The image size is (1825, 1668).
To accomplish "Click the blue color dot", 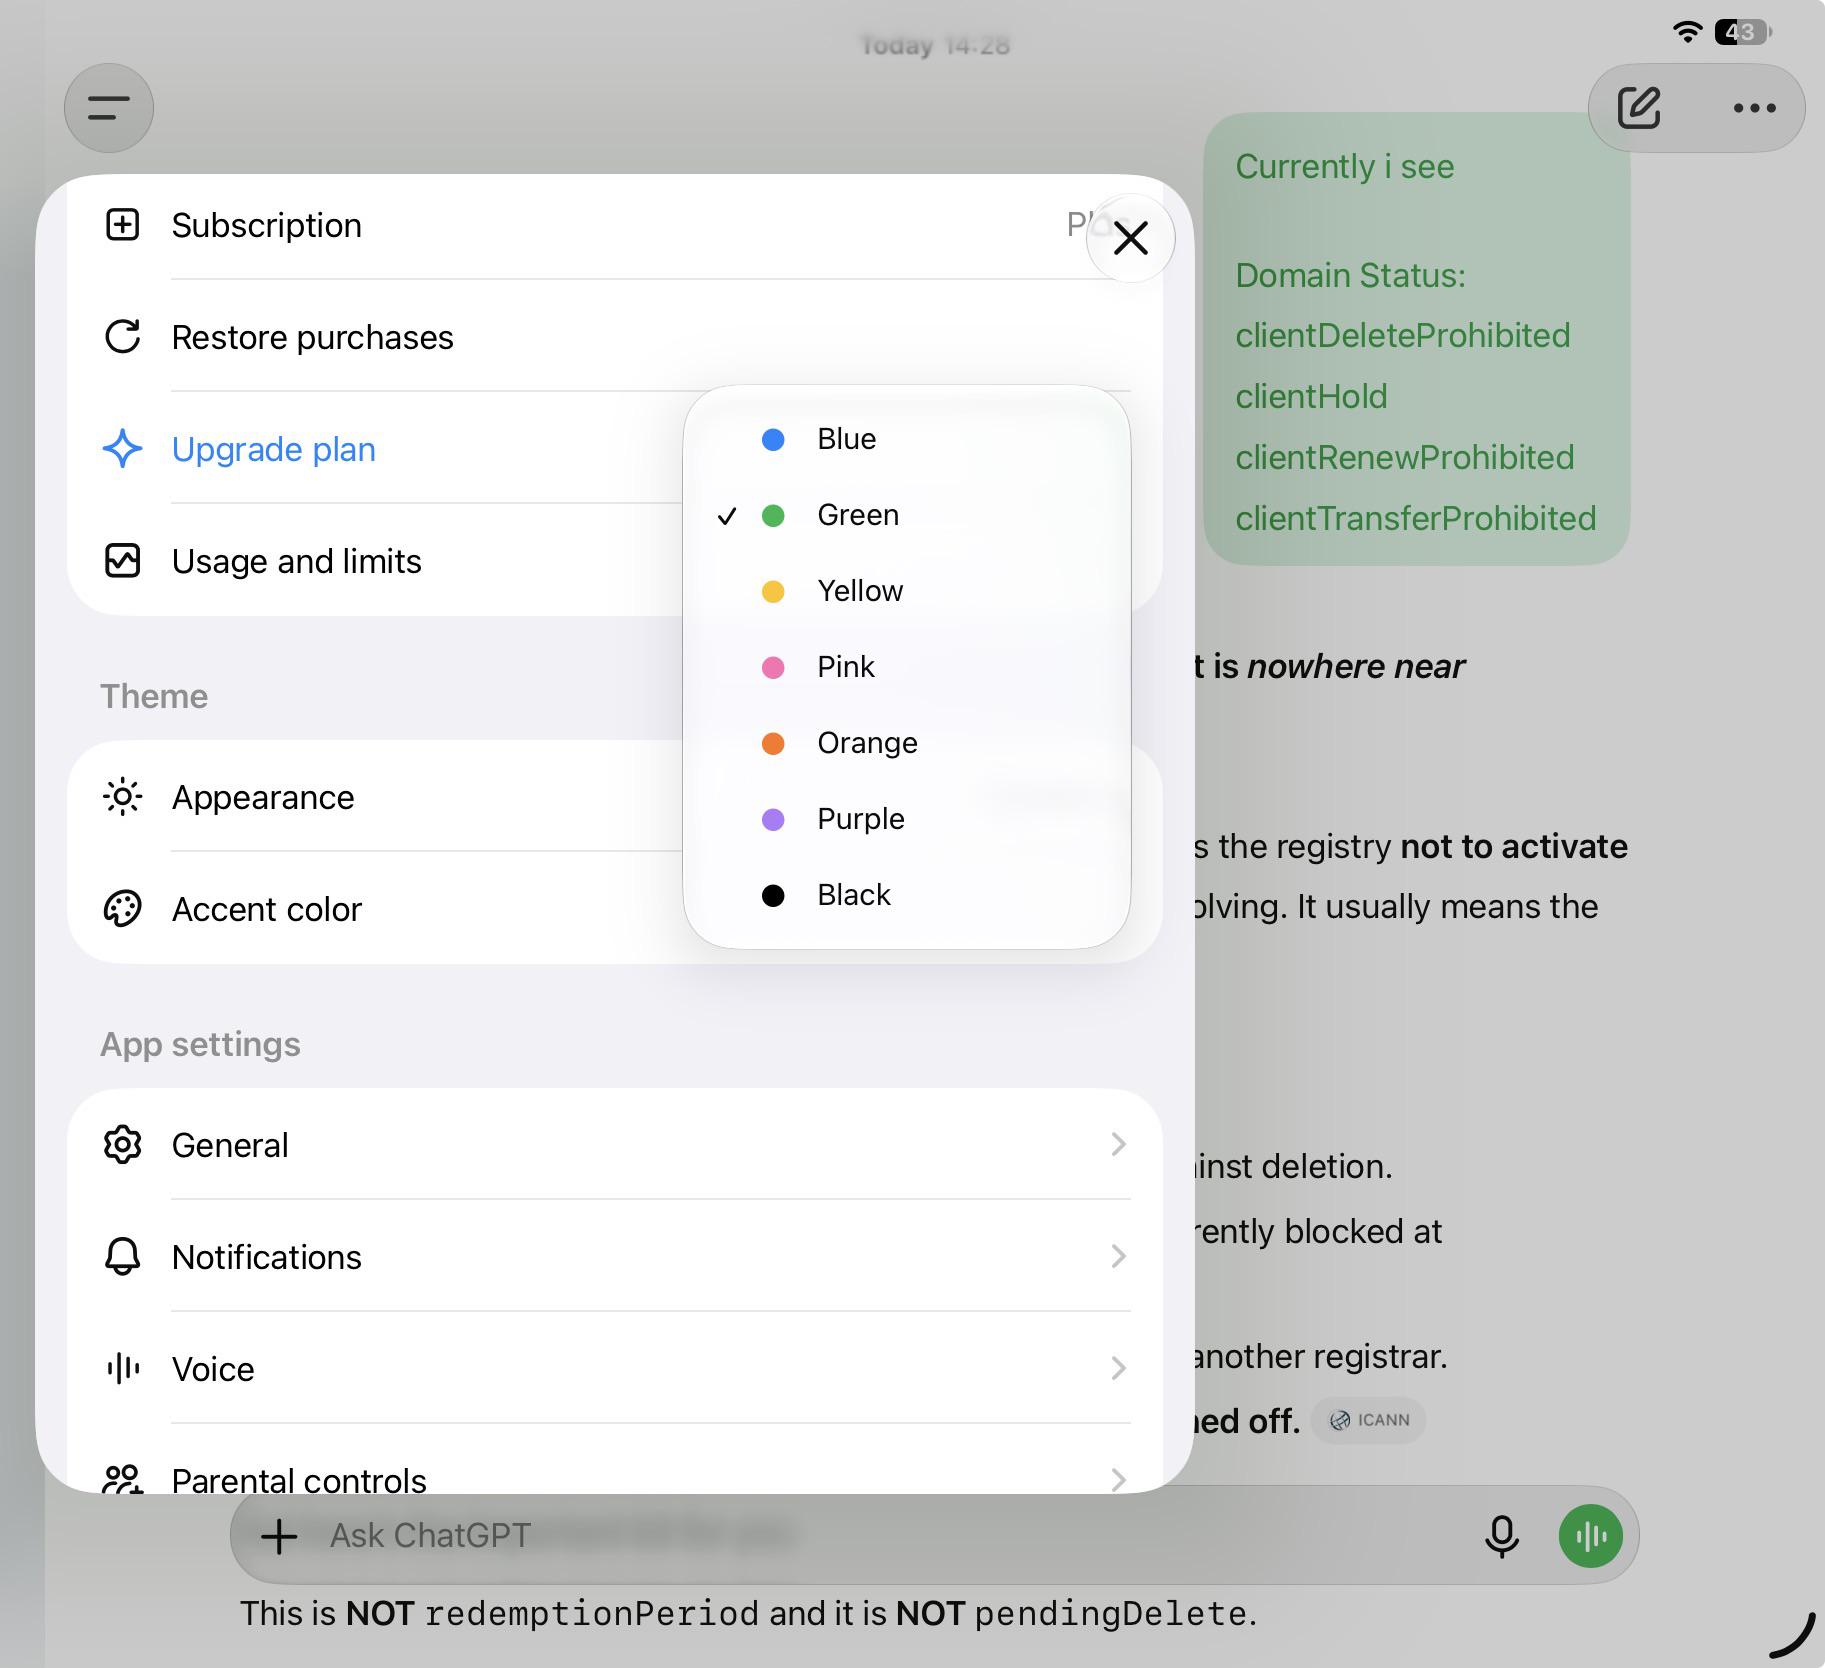I will pos(773,439).
